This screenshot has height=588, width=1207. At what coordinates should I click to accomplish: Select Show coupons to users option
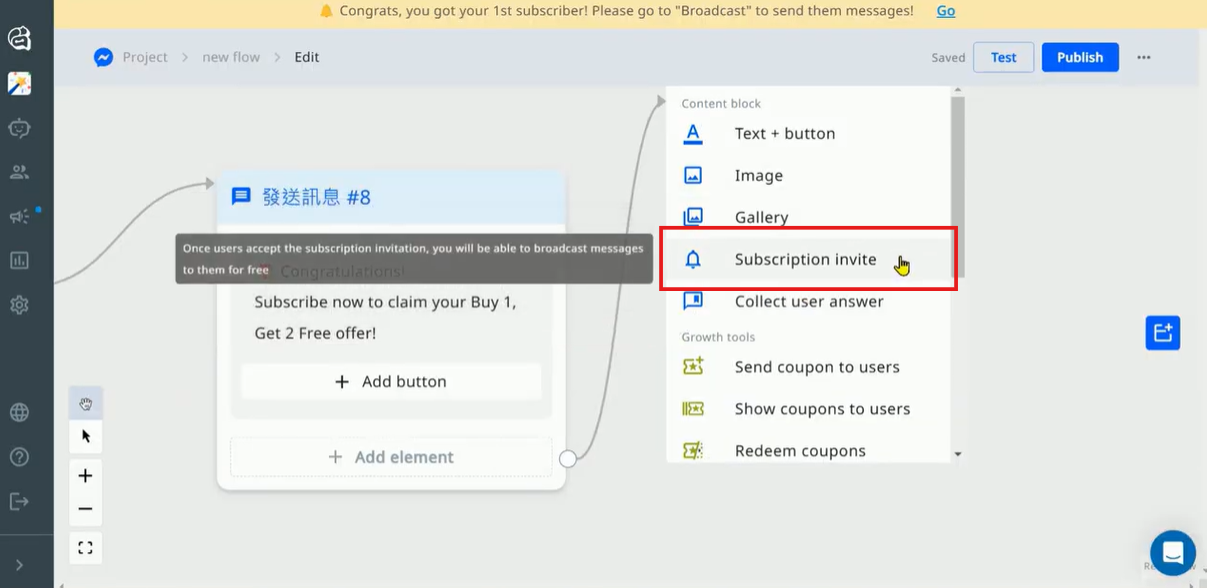tap(807, 409)
